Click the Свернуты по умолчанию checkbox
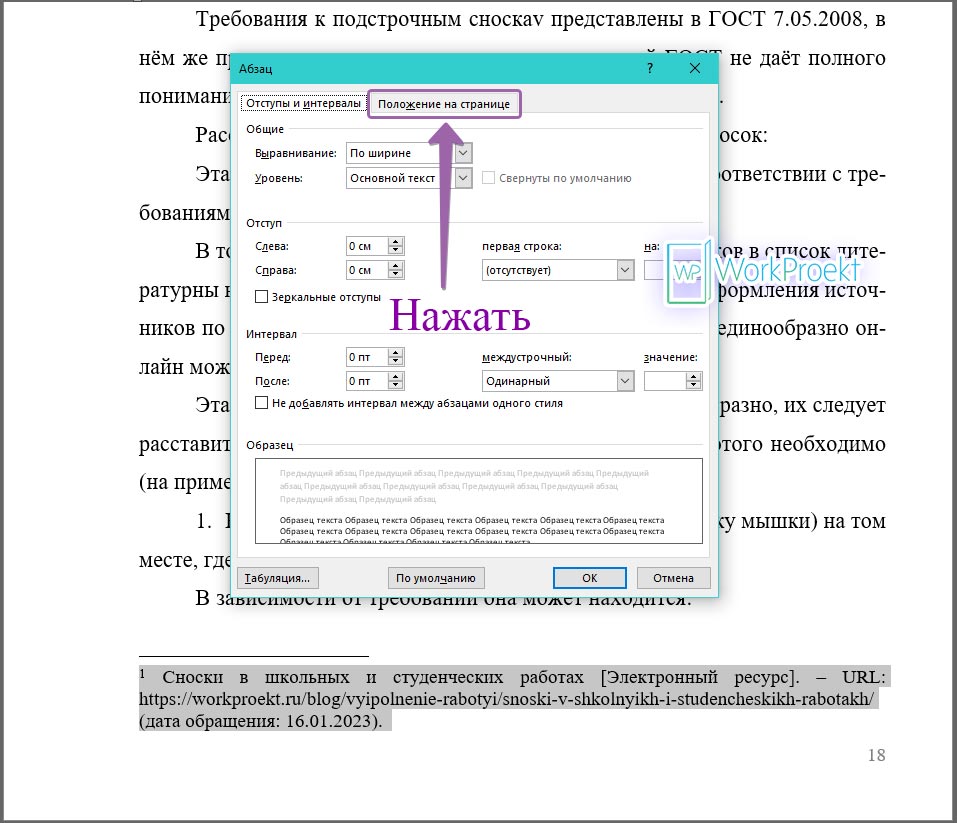This screenshot has width=957, height=823. tap(487, 177)
